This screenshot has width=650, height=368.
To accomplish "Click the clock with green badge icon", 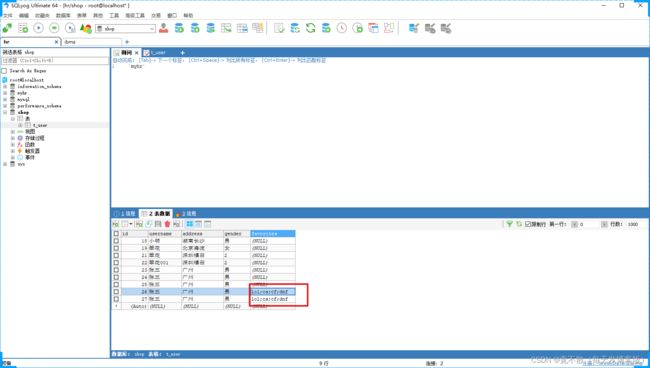I will pos(357,28).
